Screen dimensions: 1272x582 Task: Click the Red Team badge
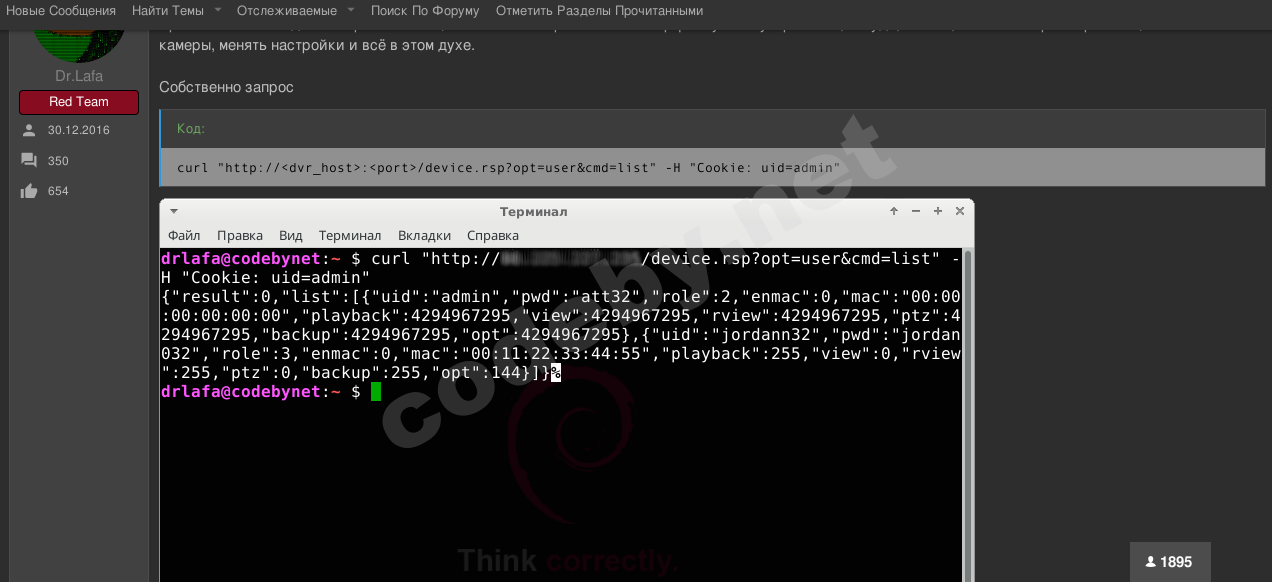point(79,102)
